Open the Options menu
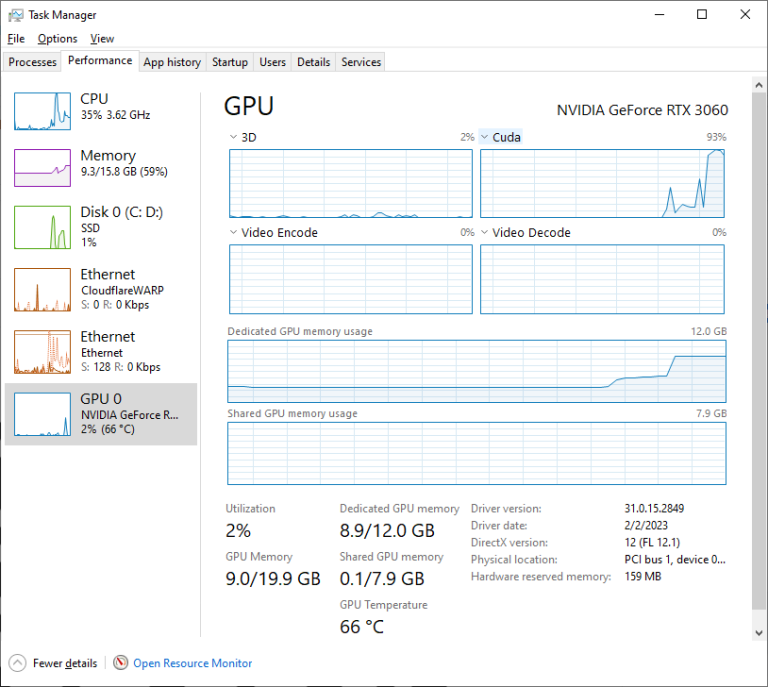This screenshot has width=768, height=687. 57,39
